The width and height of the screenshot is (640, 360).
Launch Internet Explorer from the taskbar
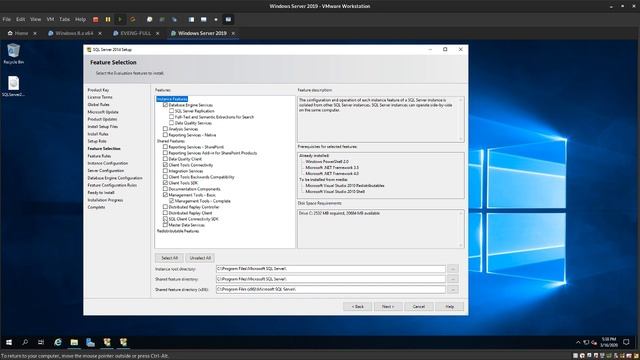pyautogui.click(x=58, y=342)
